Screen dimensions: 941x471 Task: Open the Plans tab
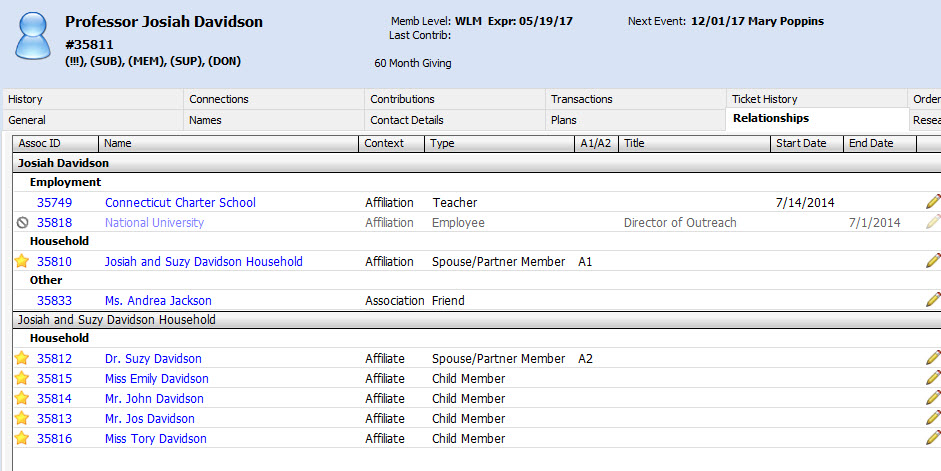pos(563,120)
